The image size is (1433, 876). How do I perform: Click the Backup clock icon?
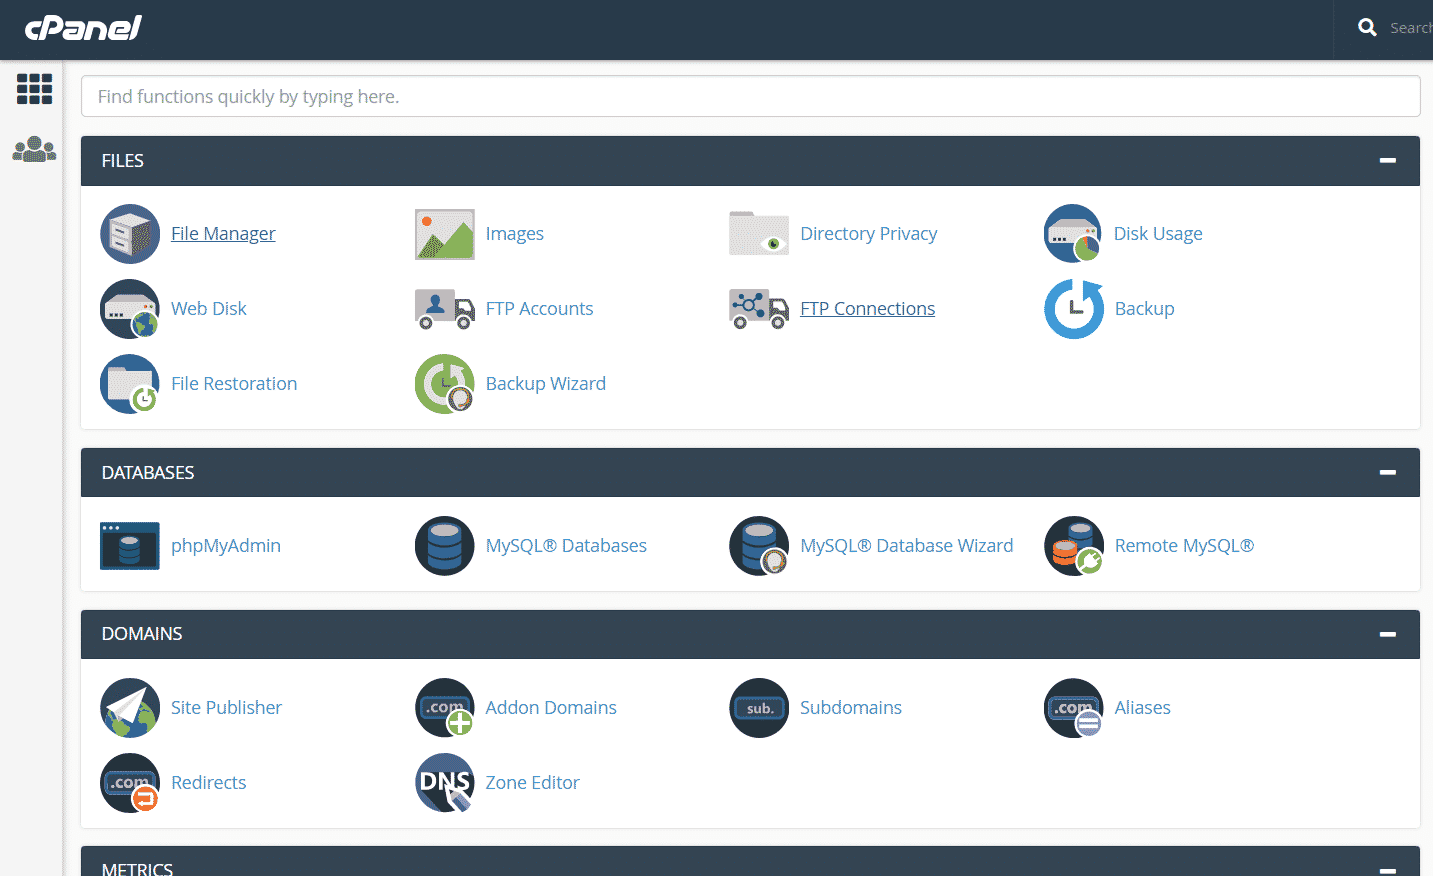1074,309
